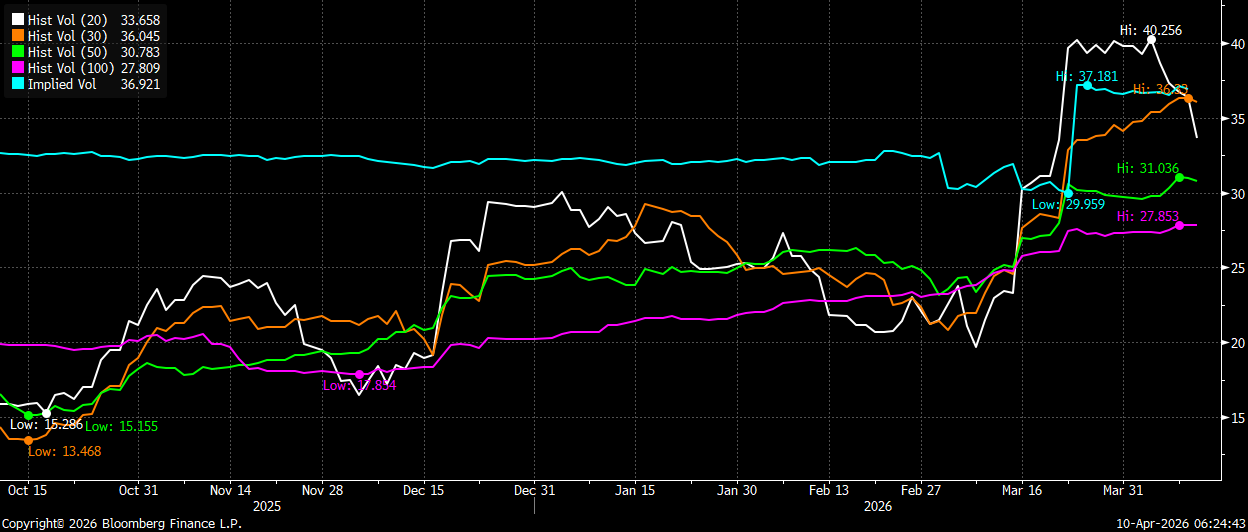This screenshot has width=1248, height=532.
Task: Click the Jan 30 date axis label
Action: tap(736, 490)
